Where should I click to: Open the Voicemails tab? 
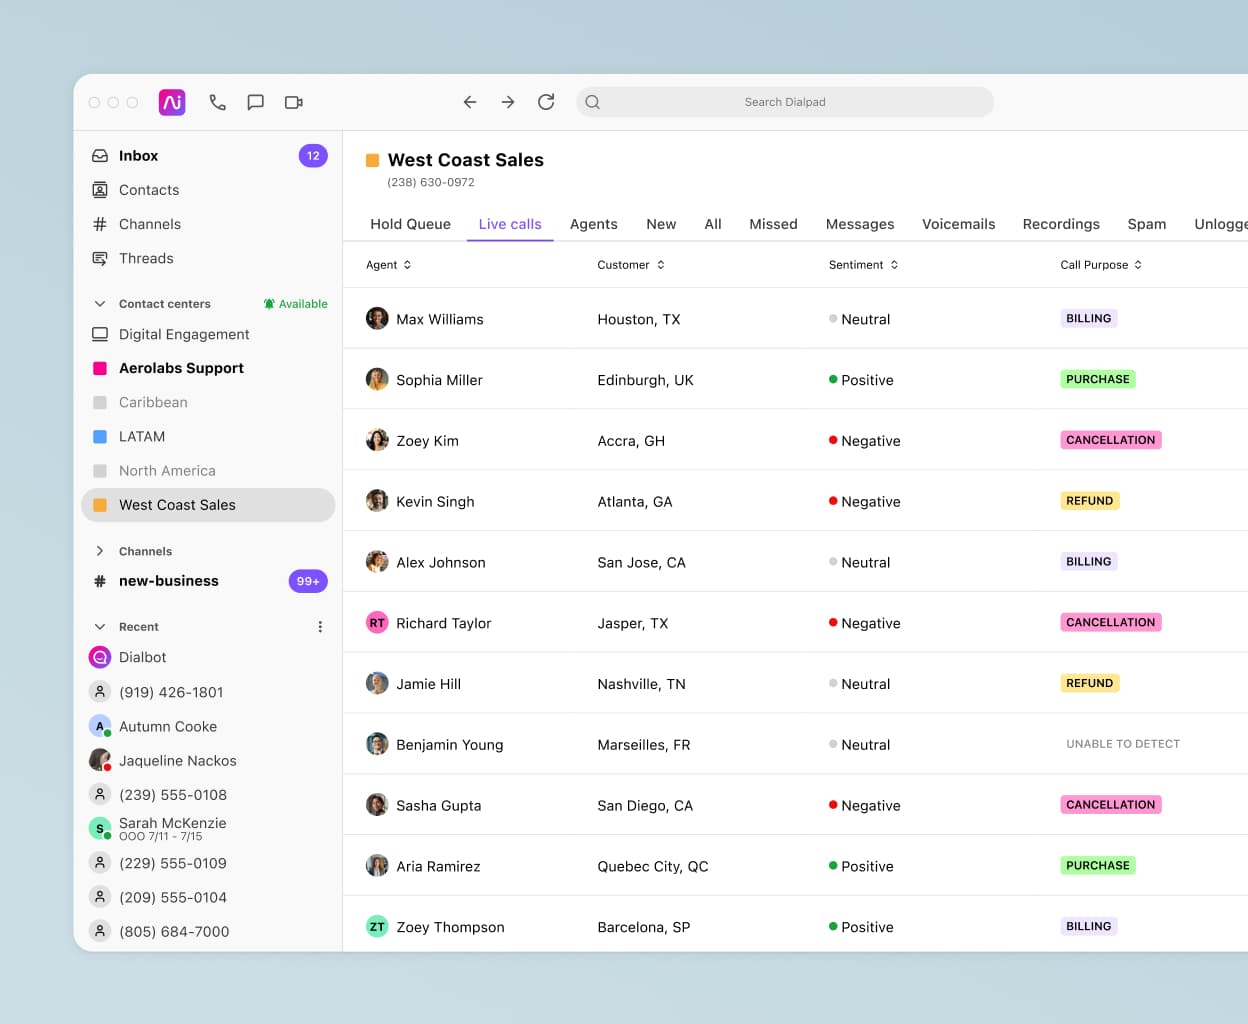coord(958,224)
